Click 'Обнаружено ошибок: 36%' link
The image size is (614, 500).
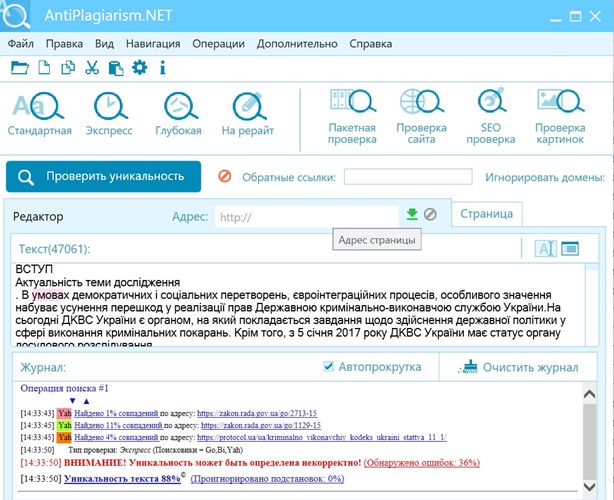pyautogui.click(x=422, y=463)
